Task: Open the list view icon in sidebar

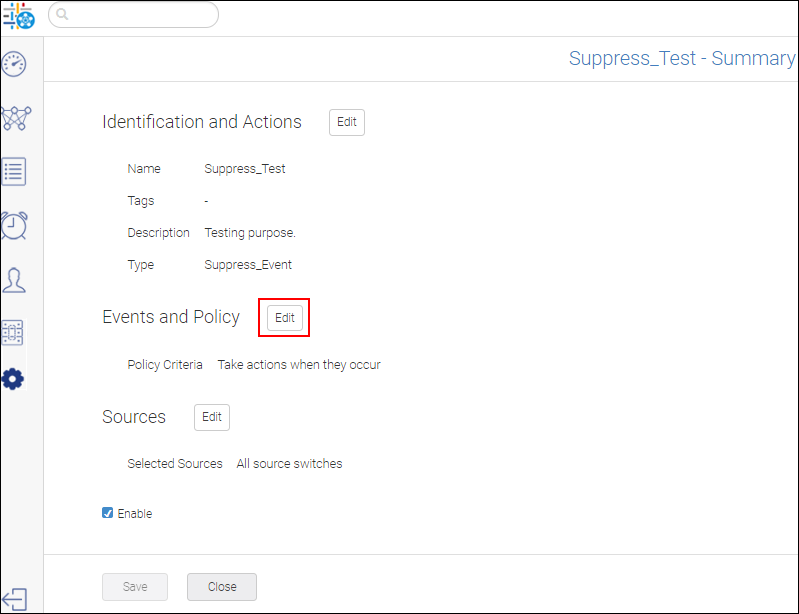Action: 14,172
